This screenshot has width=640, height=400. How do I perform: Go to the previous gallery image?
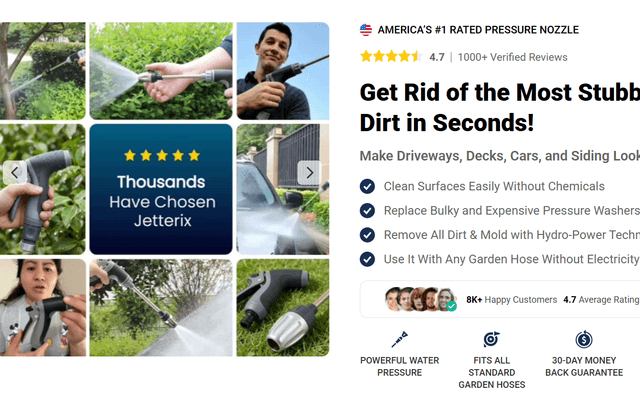click(15, 173)
